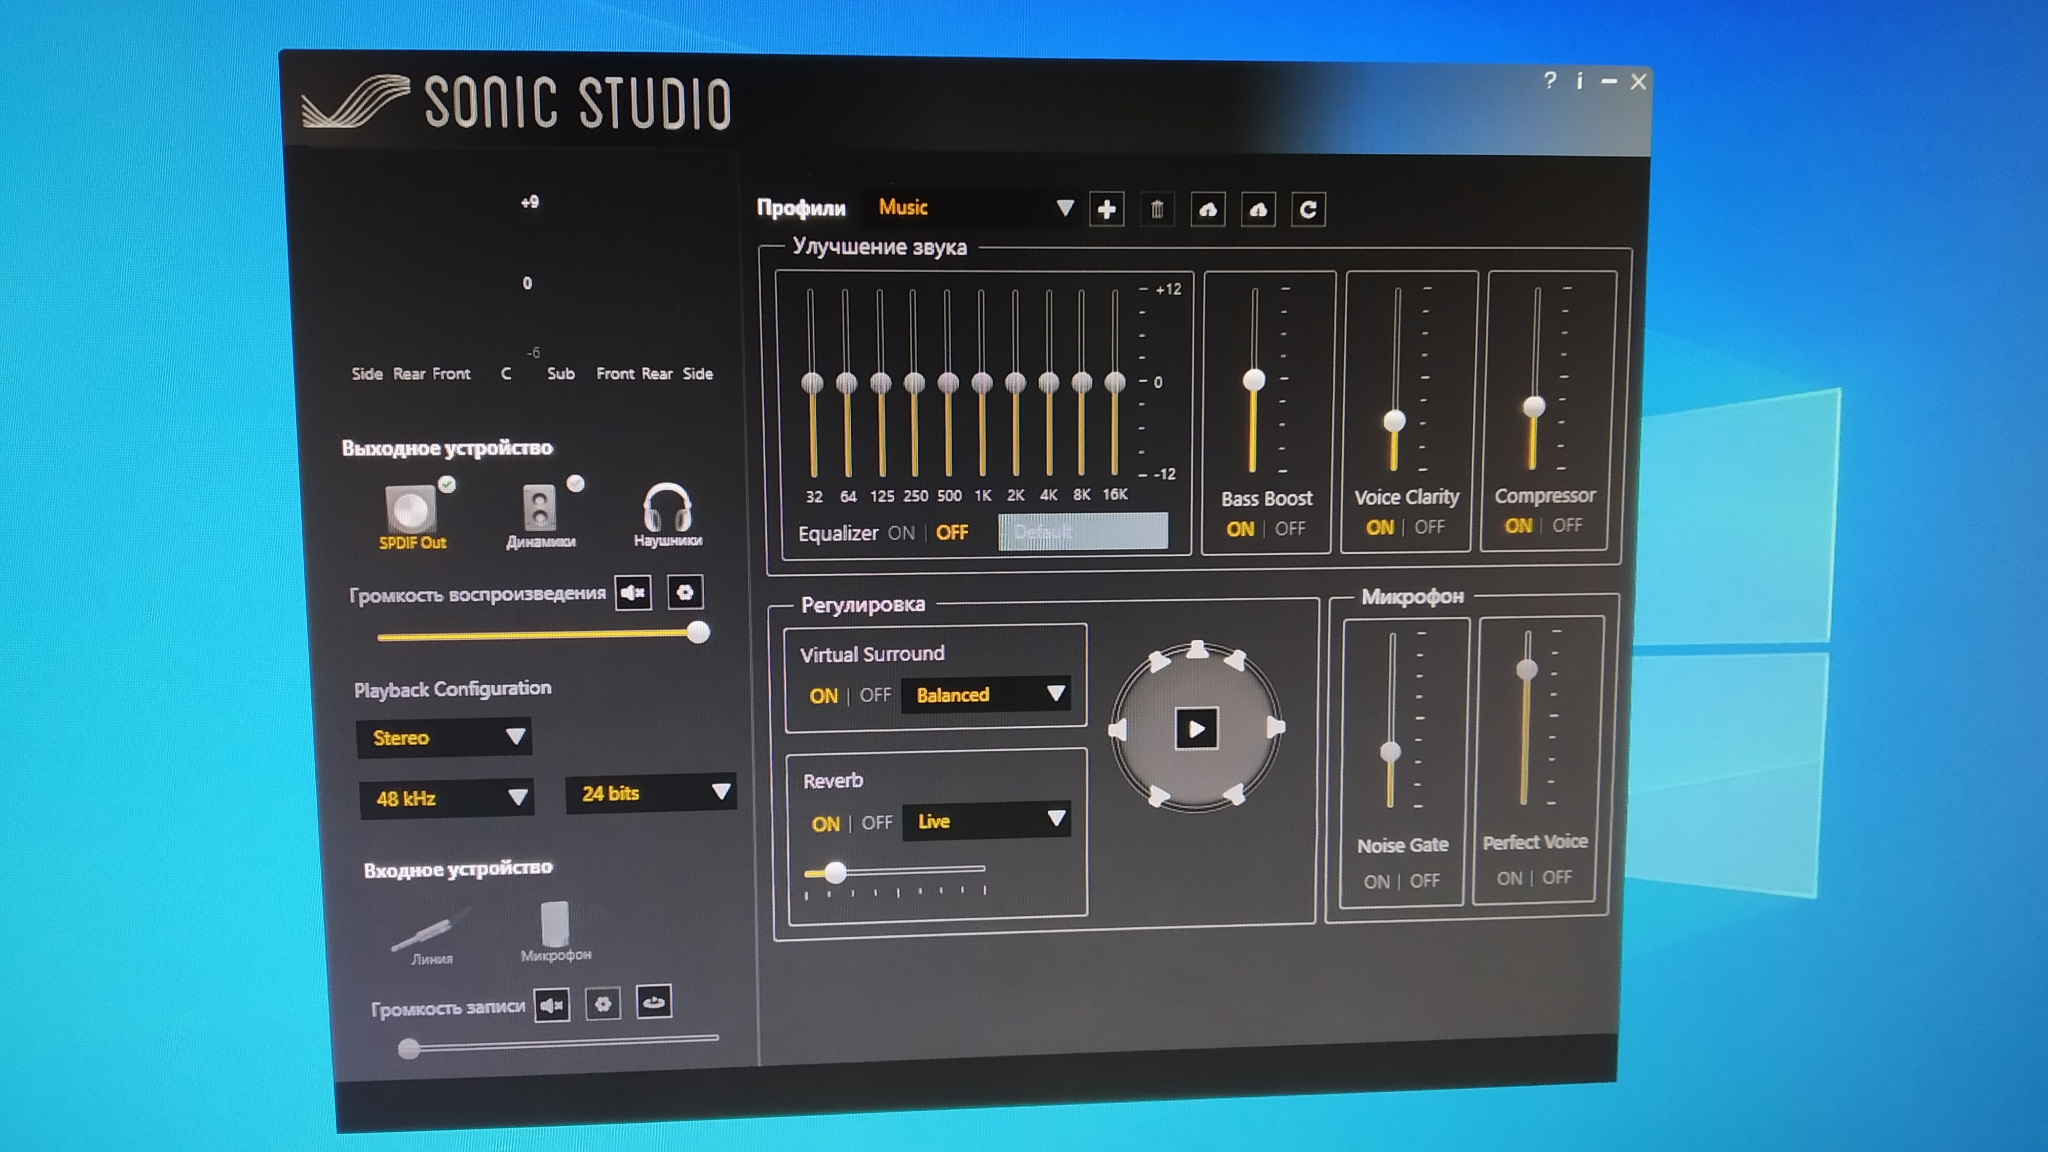Minimize the Sonic Studio window
The width and height of the screenshot is (2048, 1152).
[1609, 81]
